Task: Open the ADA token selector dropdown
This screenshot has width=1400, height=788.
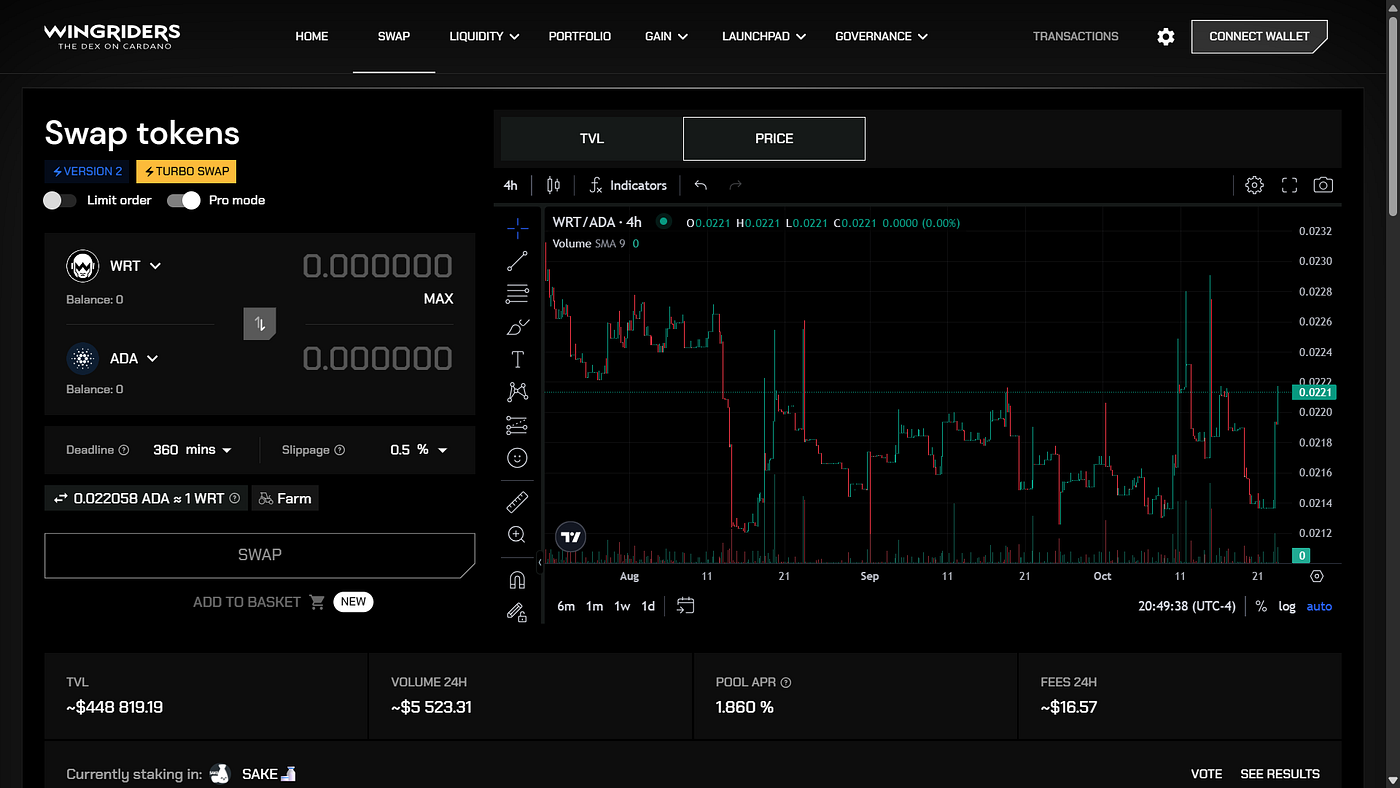Action: click(113, 358)
